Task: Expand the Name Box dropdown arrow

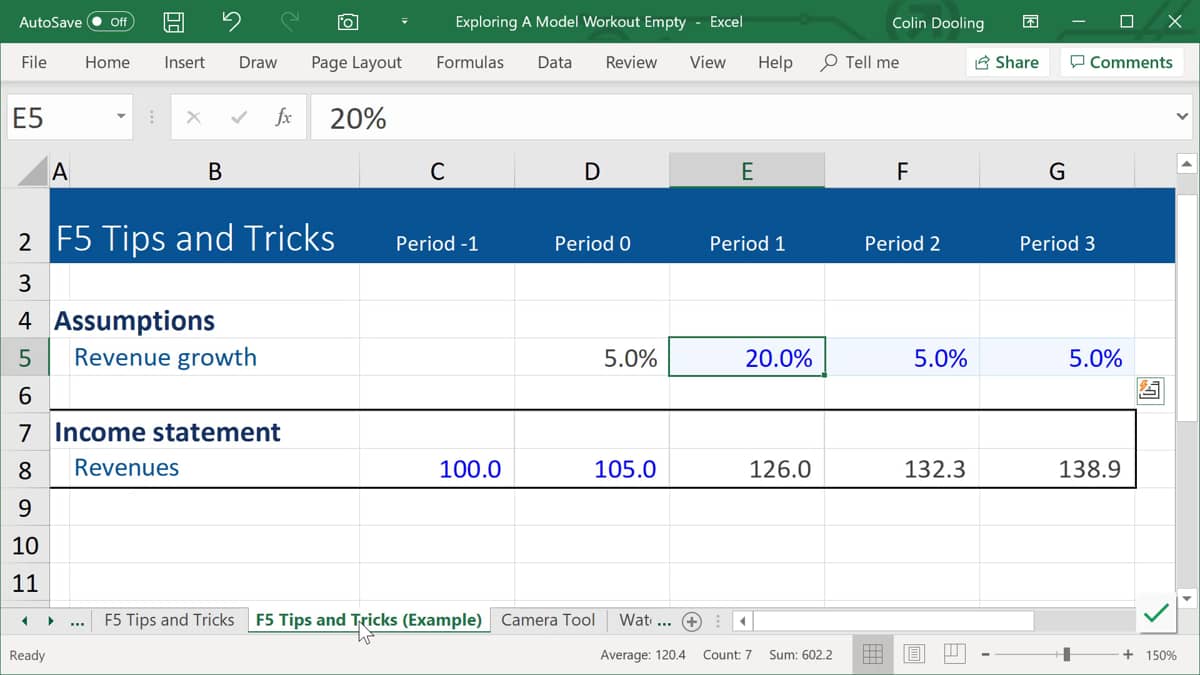Action: [121, 118]
